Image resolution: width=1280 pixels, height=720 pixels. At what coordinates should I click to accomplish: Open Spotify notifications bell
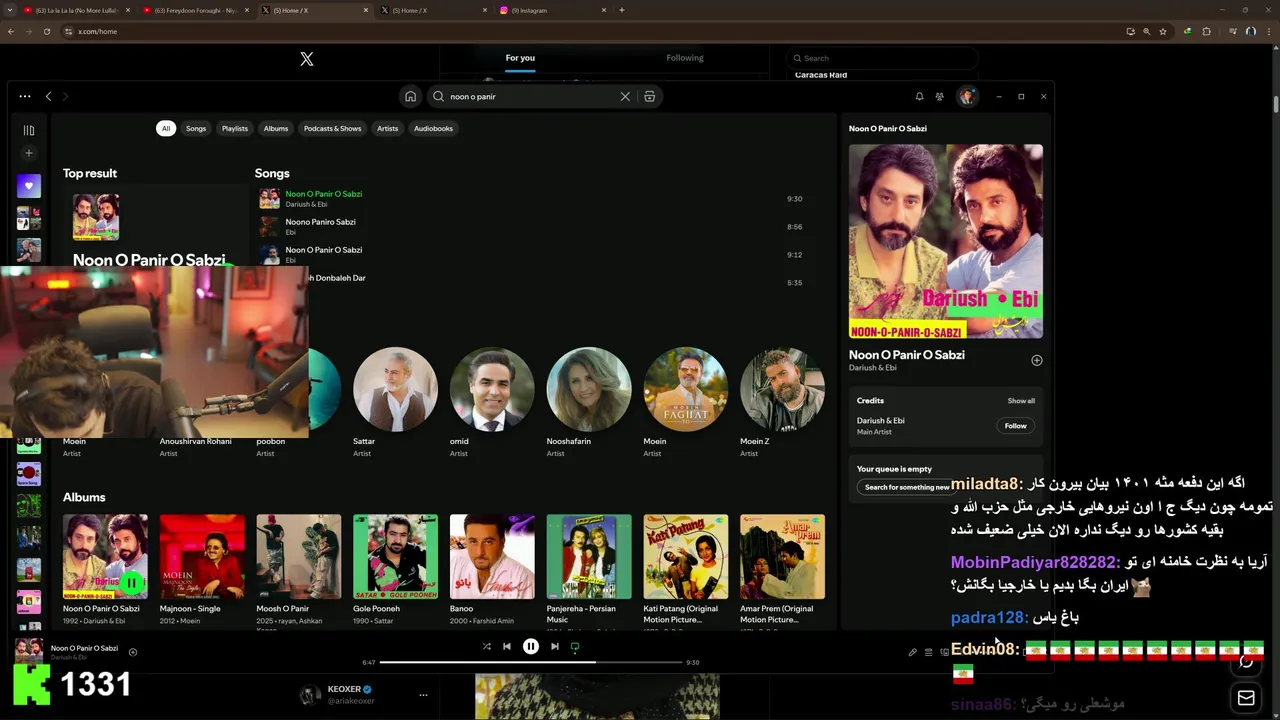(919, 97)
